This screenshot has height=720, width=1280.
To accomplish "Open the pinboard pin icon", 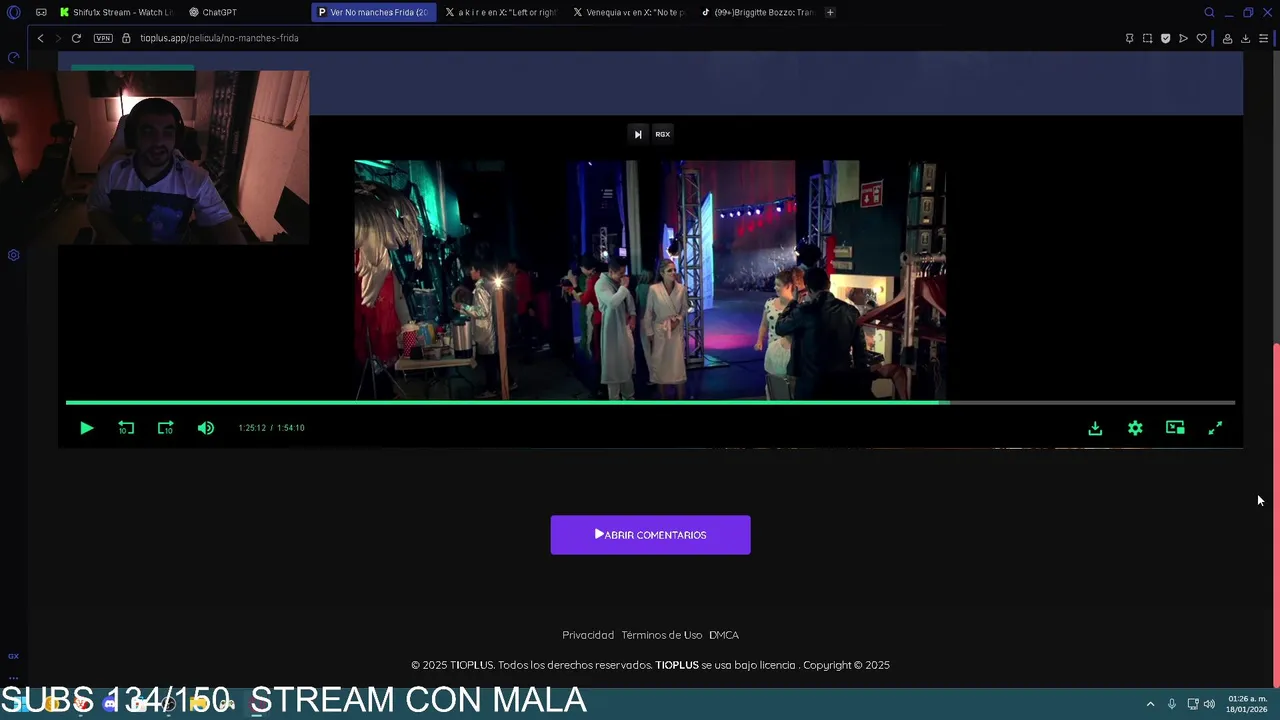I will click(x=1129, y=38).
